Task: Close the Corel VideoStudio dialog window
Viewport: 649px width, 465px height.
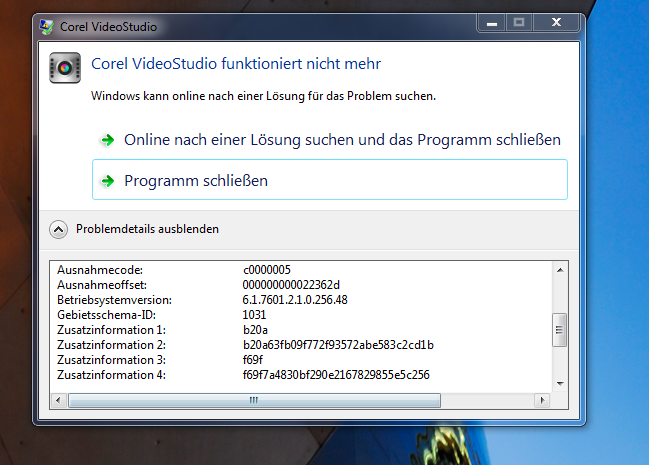Action: [x=556, y=23]
